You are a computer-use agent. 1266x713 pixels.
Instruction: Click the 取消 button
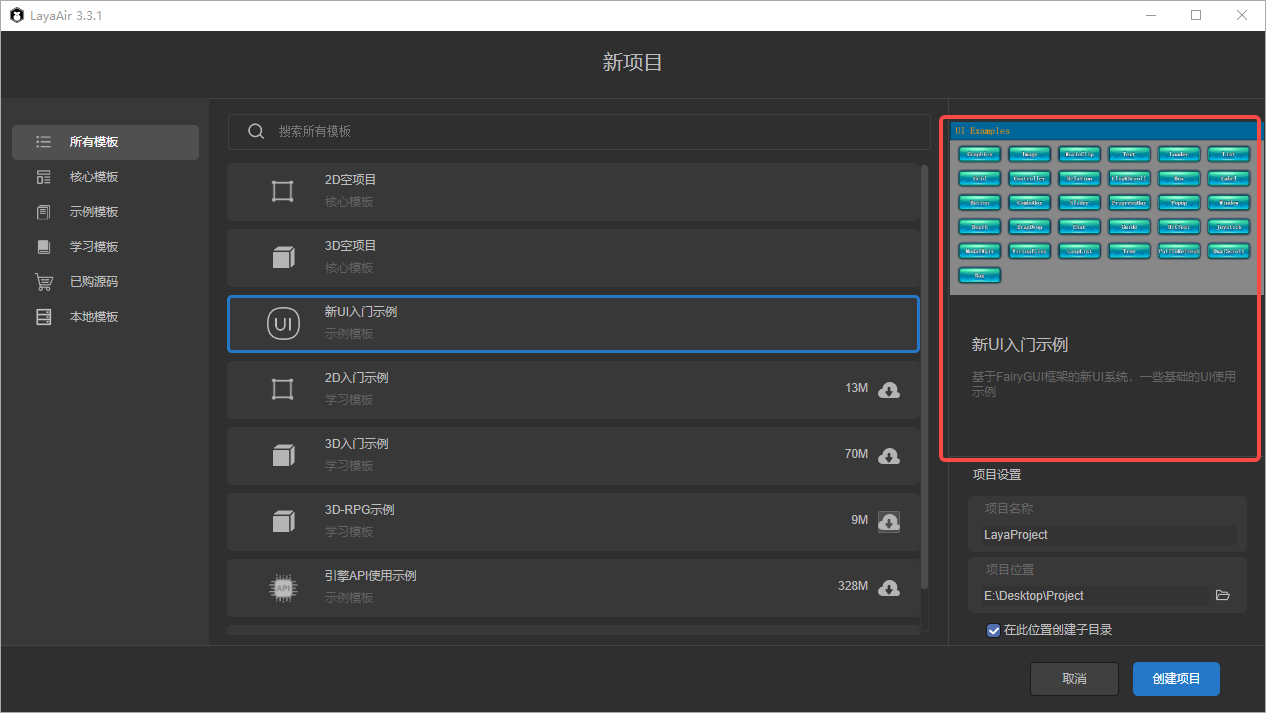tap(1074, 678)
